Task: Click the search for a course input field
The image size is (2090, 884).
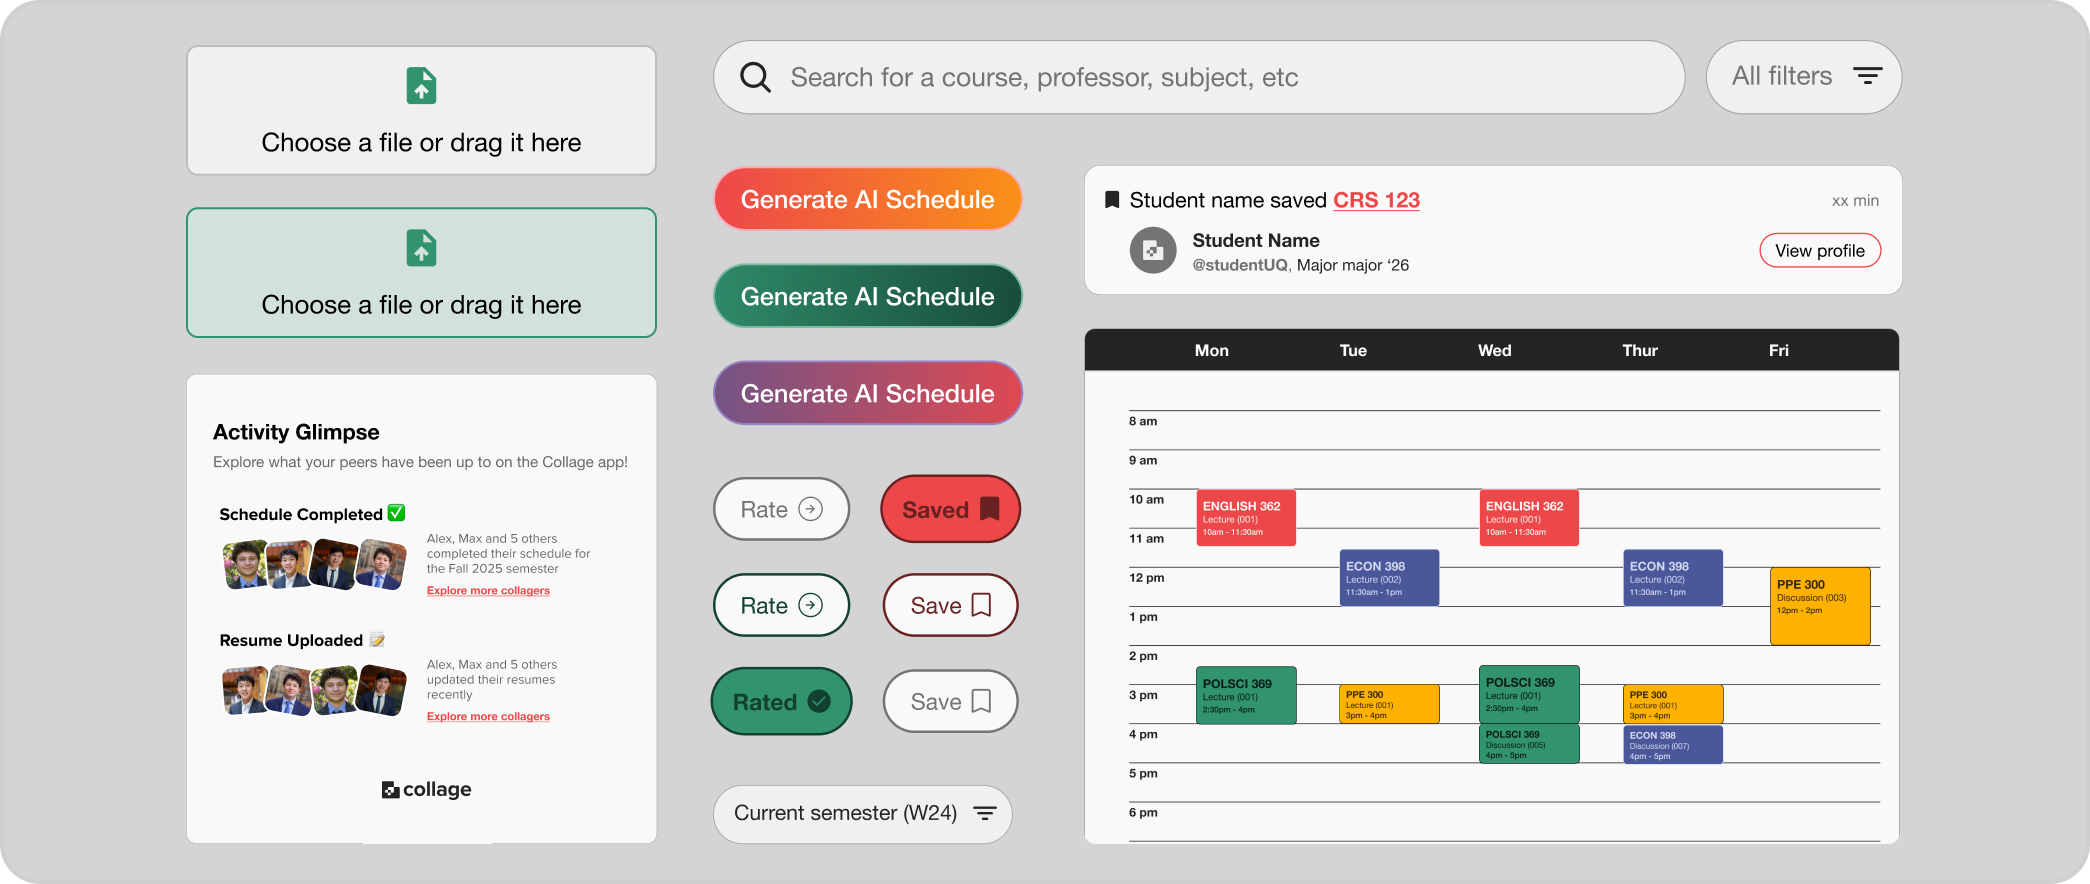Action: click(1199, 77)
